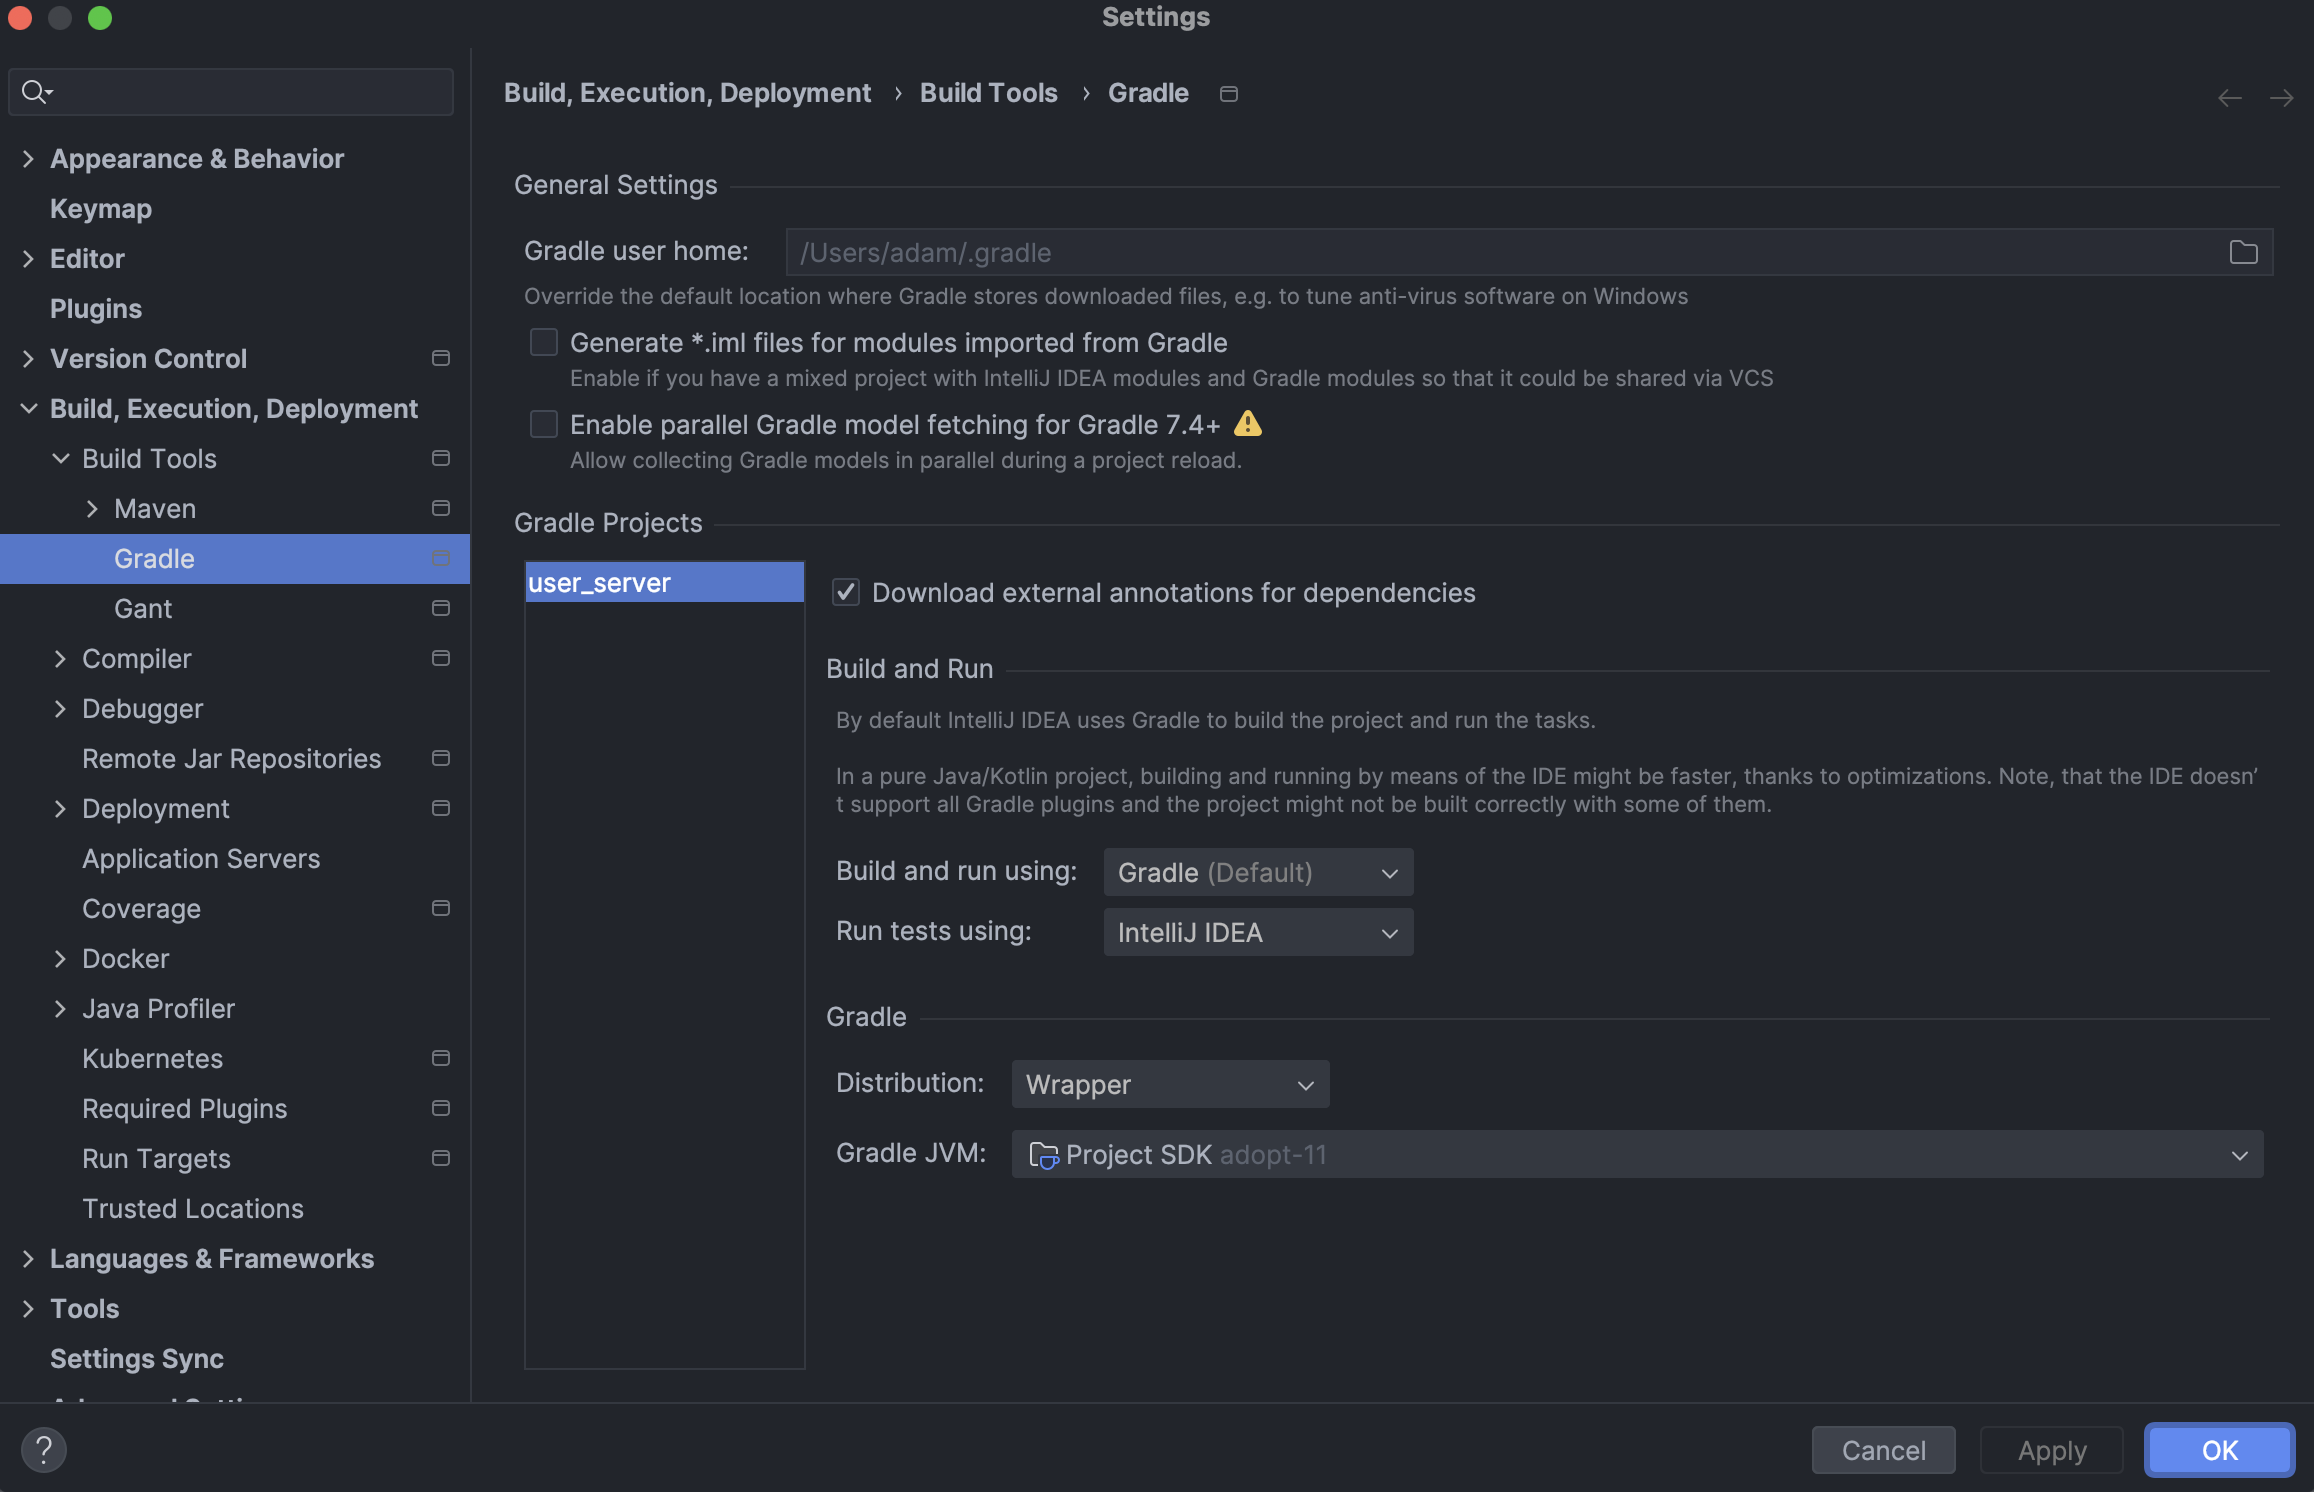Open Kubernetes settings

(x=152, y=1058)
